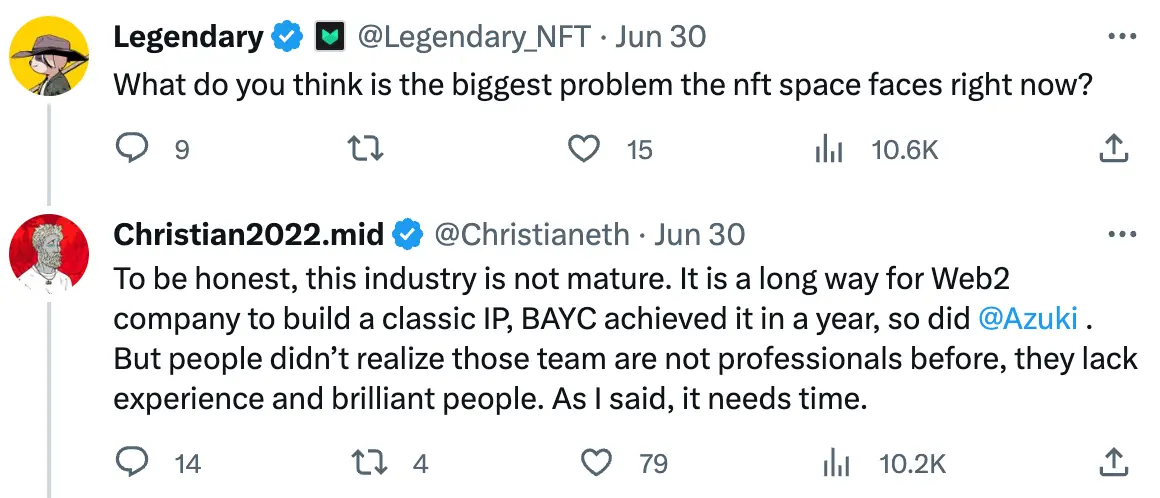The image size is (1160, 498).
Task: Click the Legendary display name
Action: [x=188, y=37]
